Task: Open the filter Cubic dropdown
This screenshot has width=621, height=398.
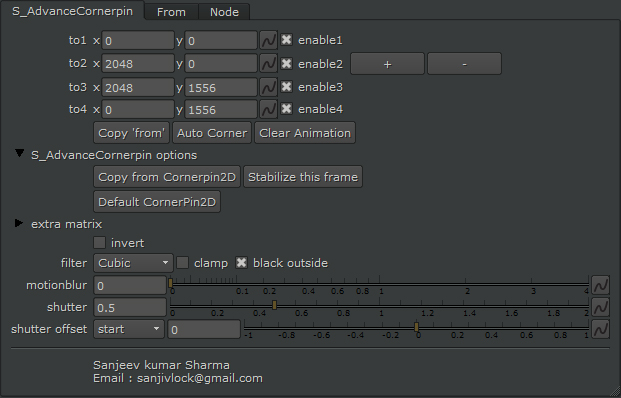Action: (133, 263)
